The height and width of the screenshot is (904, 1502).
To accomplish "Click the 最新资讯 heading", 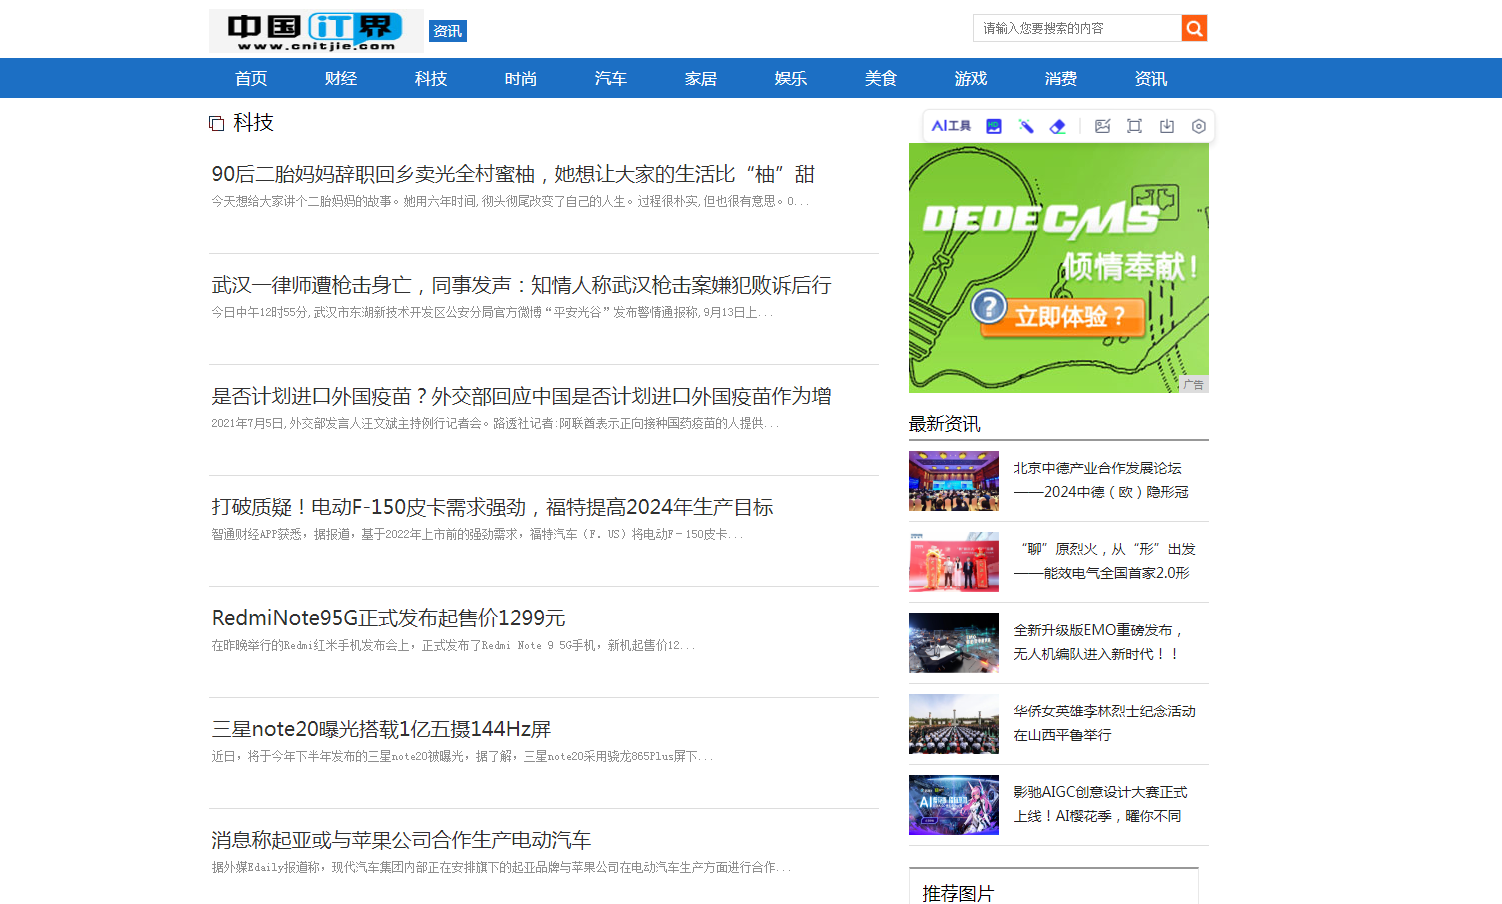I will point(944,424).
